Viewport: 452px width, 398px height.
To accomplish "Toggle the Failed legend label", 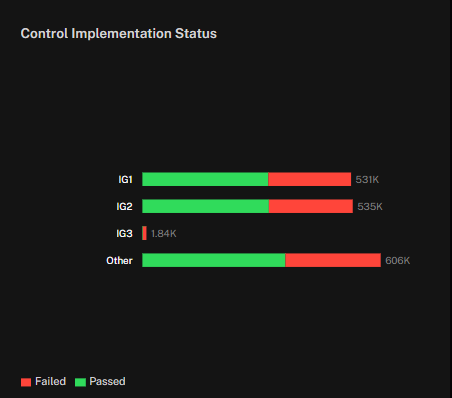I will point(50,381).
